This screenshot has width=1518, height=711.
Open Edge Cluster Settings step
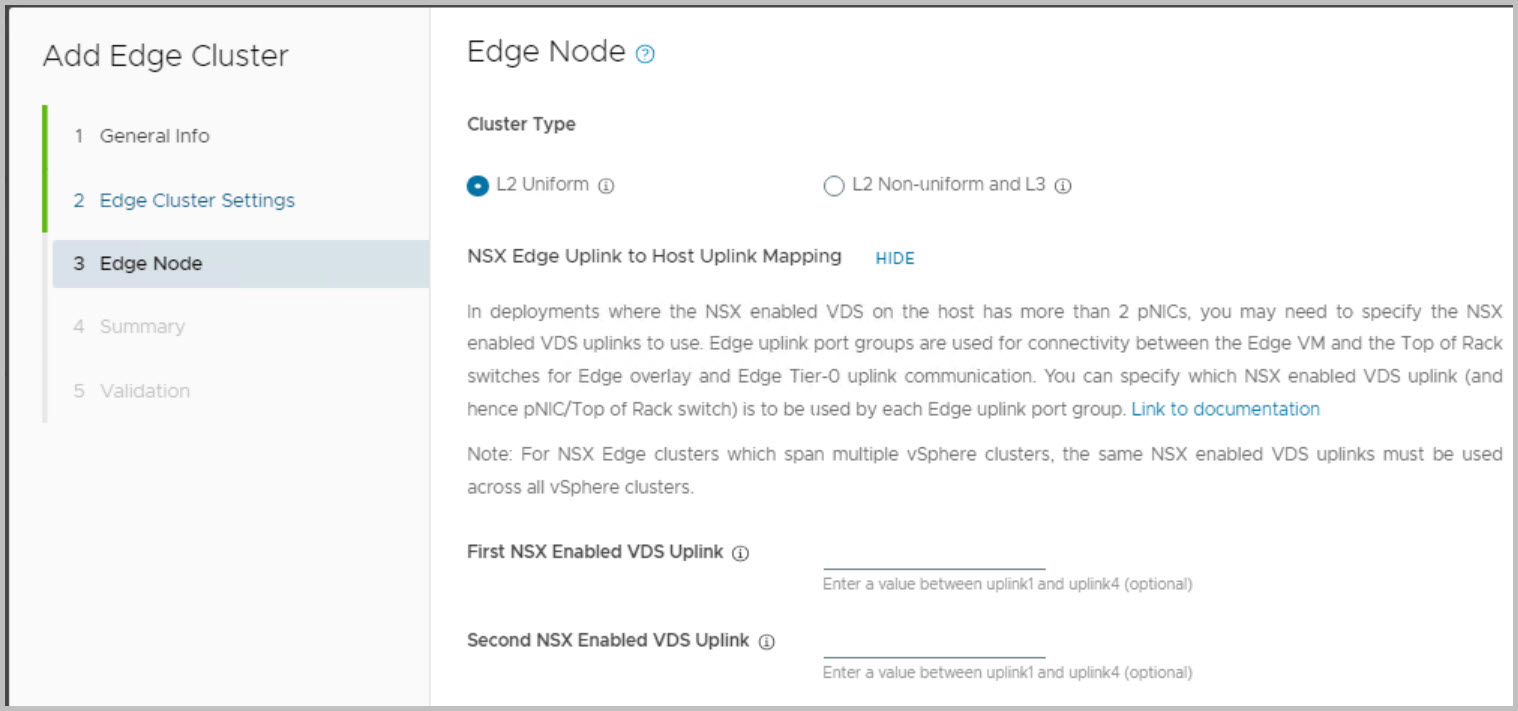(197, 200)
